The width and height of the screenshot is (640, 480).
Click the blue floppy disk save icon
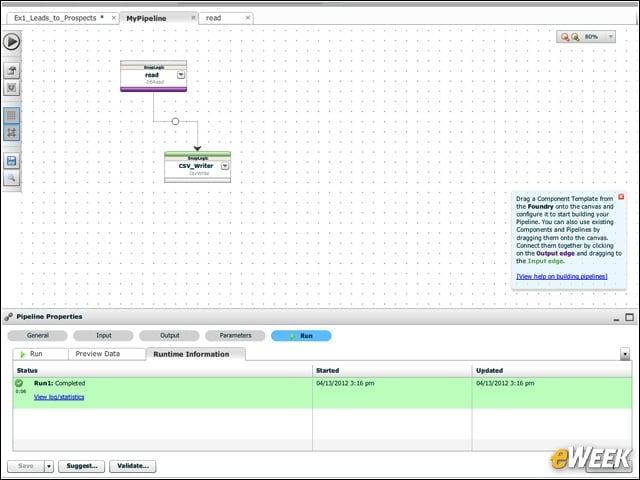coord(11,161)
